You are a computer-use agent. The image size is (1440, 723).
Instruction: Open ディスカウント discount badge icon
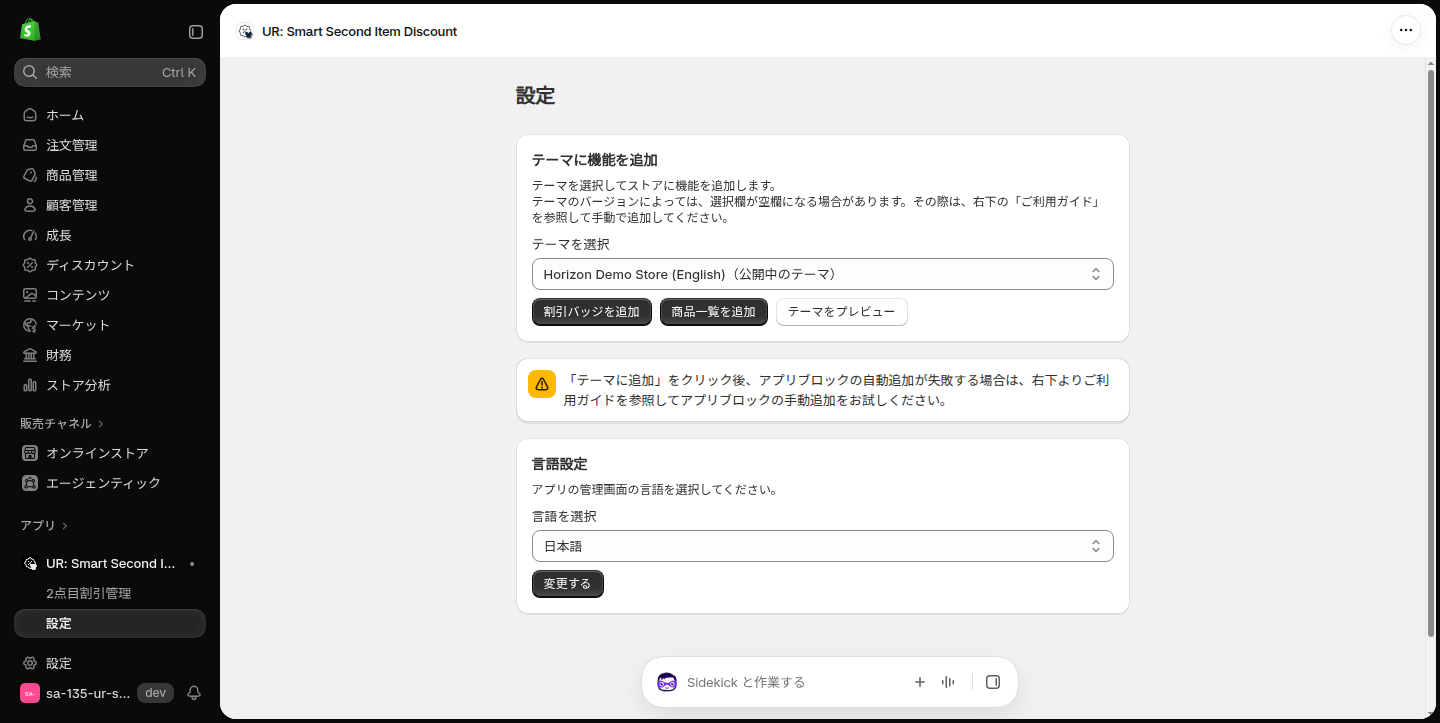(30, 265)
